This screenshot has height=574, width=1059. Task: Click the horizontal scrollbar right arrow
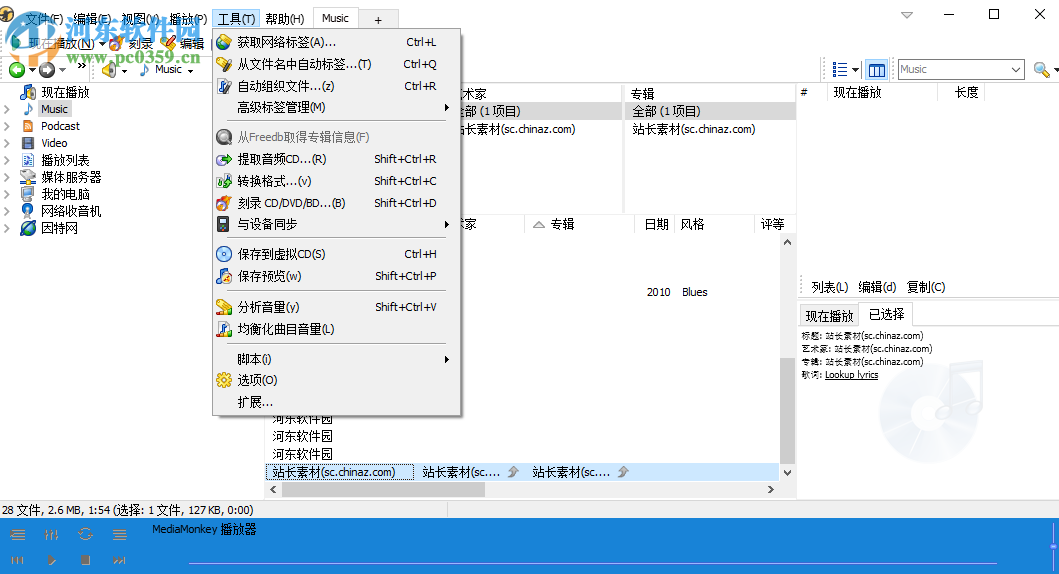click(771, 490)
